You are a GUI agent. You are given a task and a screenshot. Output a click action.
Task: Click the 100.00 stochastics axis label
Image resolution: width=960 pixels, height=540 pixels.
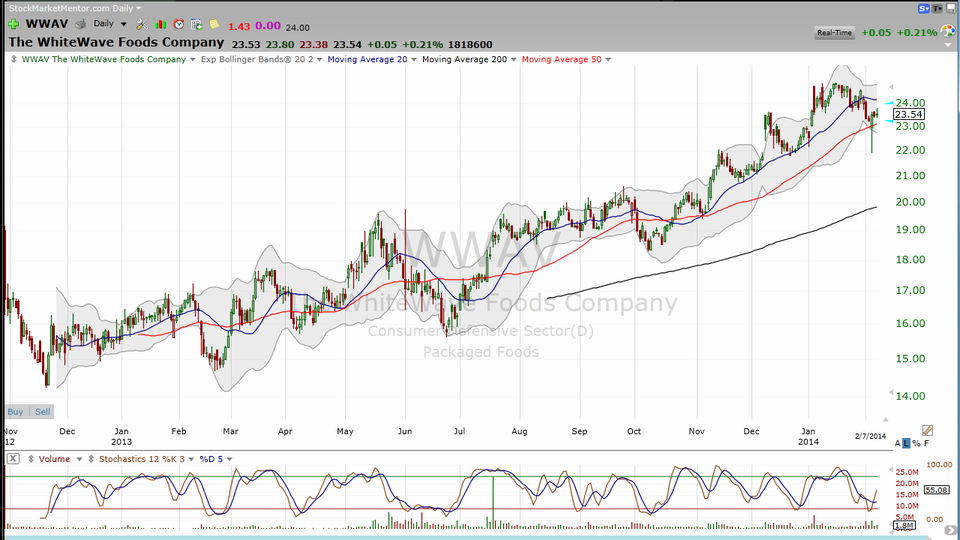[x=939, y=465]
